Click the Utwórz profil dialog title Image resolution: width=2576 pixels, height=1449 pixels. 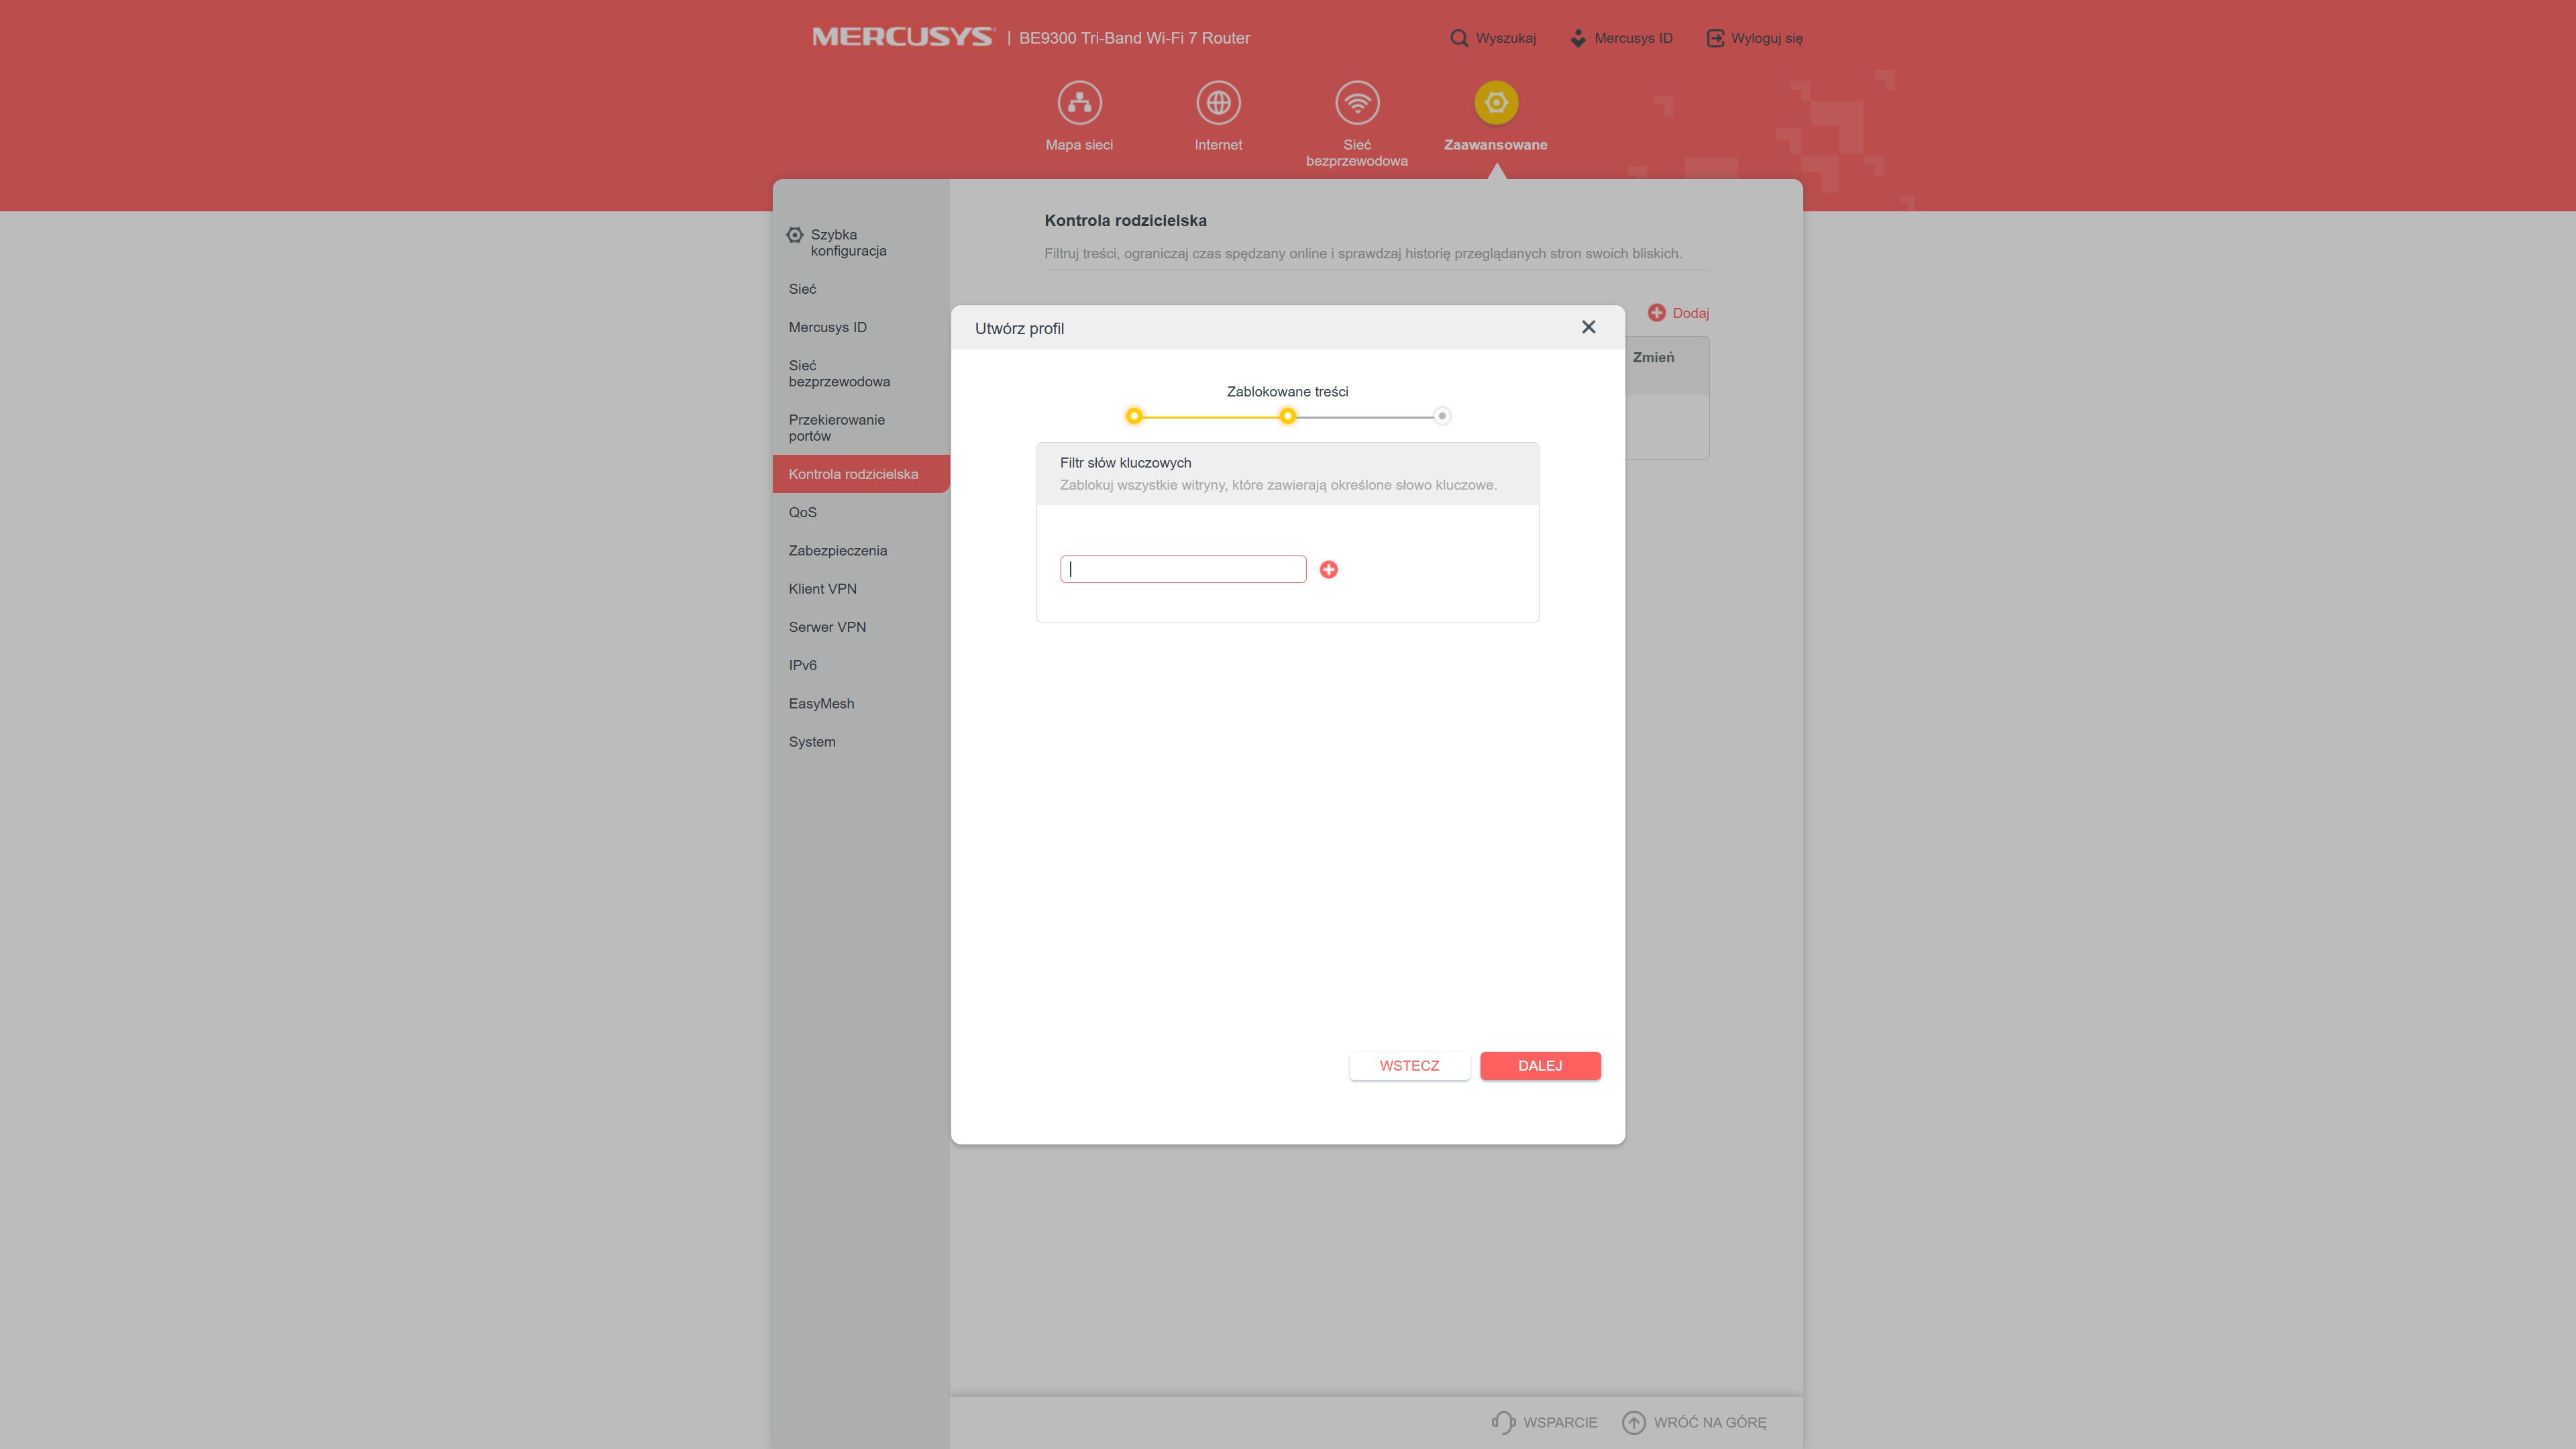[x=1019, y=328]
